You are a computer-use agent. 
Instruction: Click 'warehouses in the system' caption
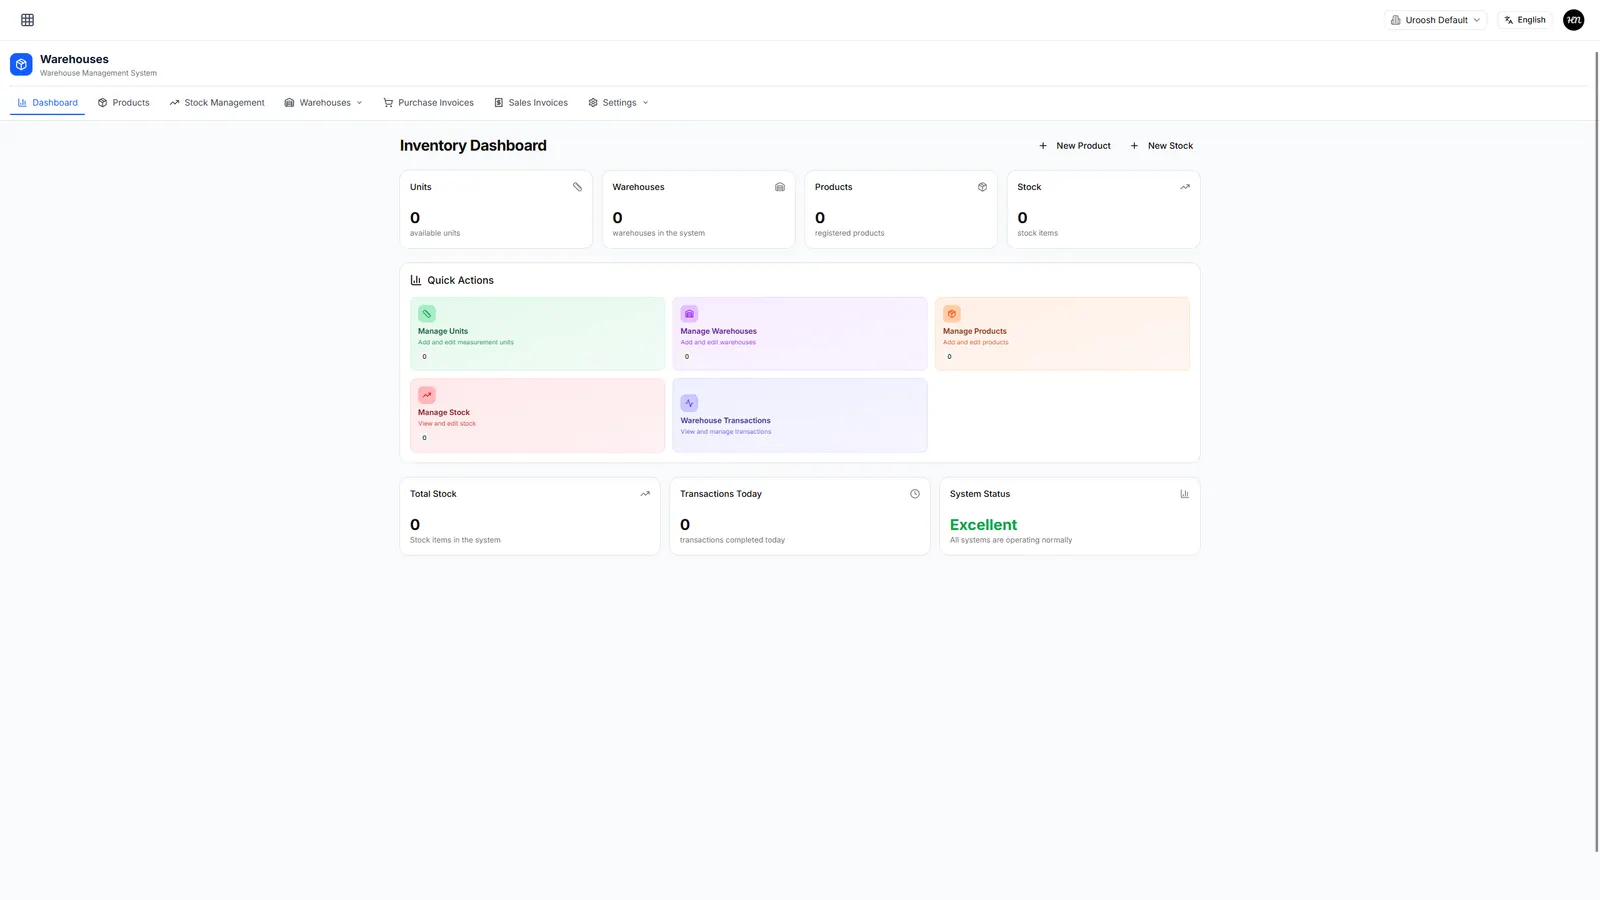tap(658, 233)
